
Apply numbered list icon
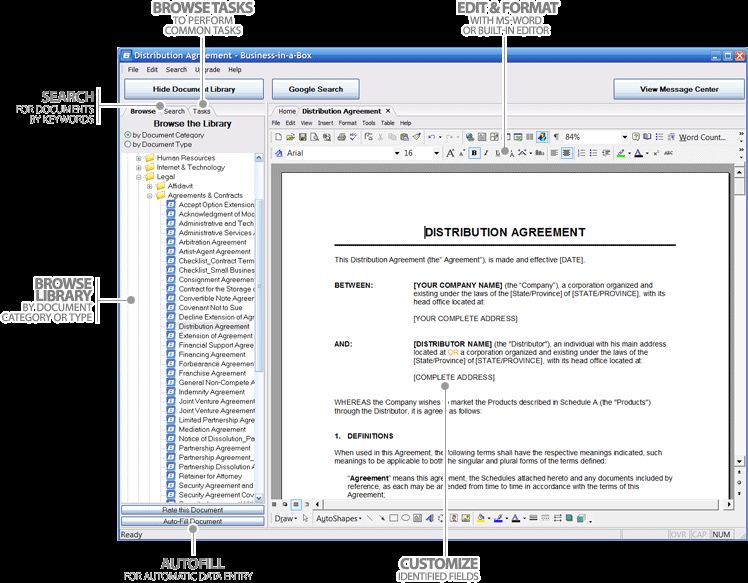pyautogui.click(x=581, y=153)
